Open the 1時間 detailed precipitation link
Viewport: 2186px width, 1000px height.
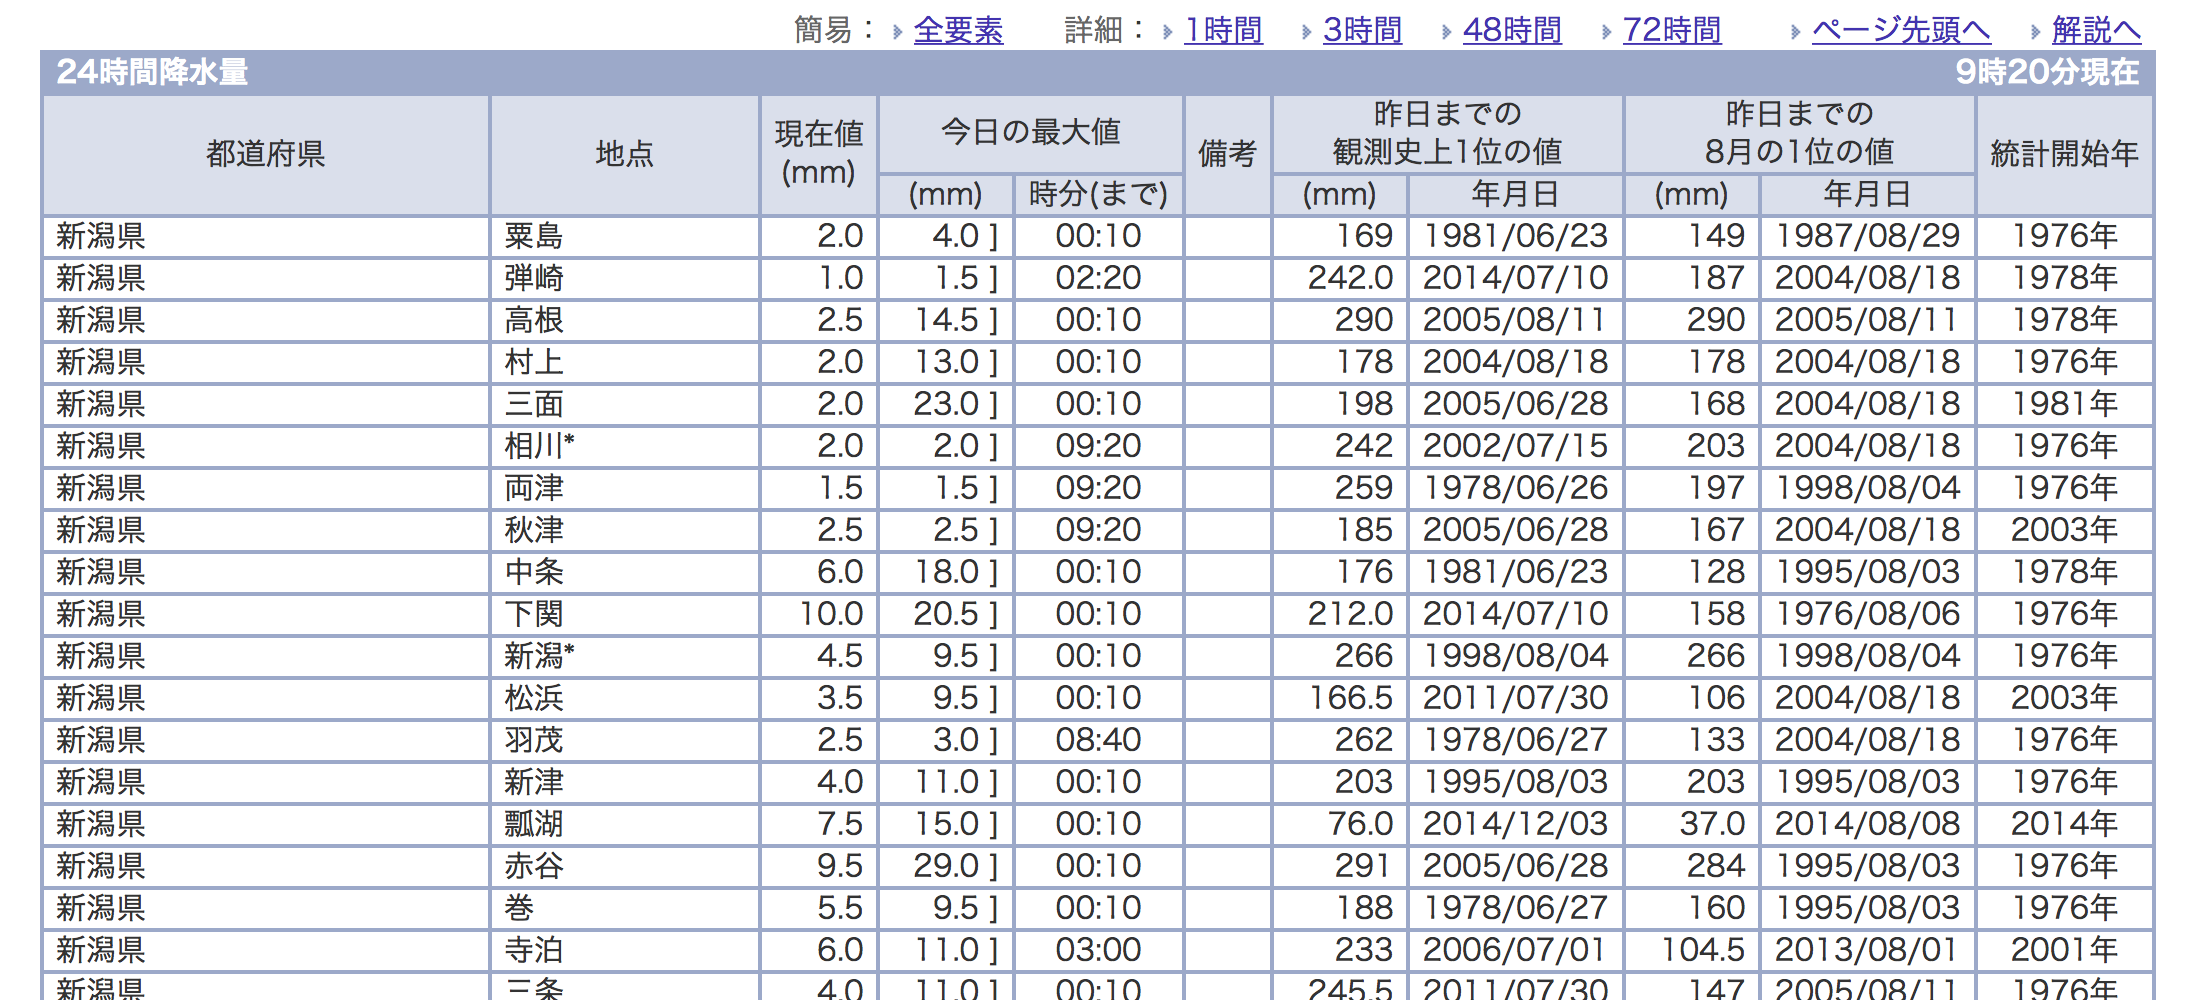[x=1223, y=30]
